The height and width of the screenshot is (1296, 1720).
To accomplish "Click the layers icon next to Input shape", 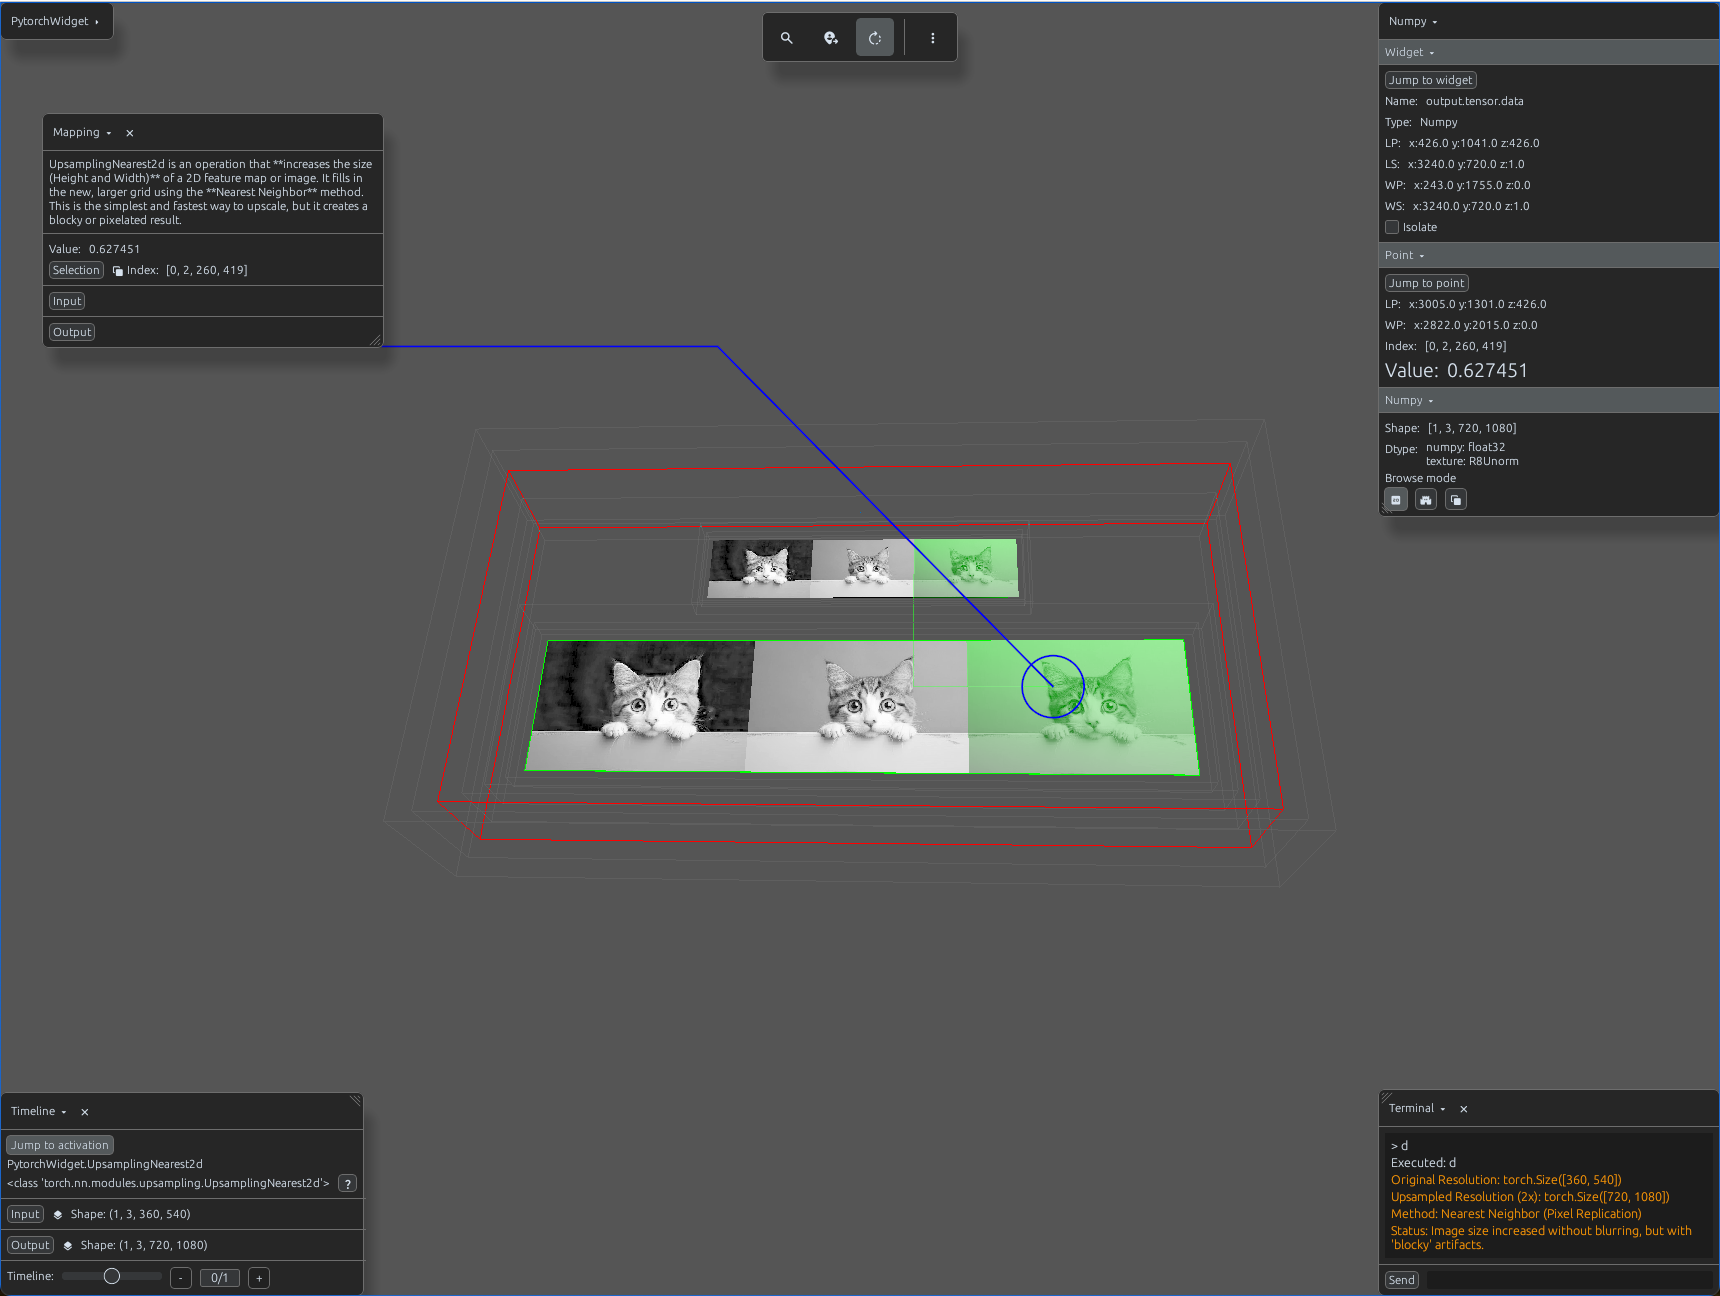I will 58,1215.
